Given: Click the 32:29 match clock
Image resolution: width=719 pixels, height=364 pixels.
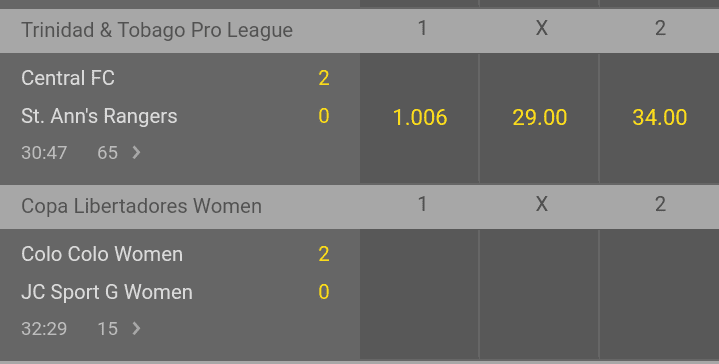Looking at the screenshot, I should 44,329.
